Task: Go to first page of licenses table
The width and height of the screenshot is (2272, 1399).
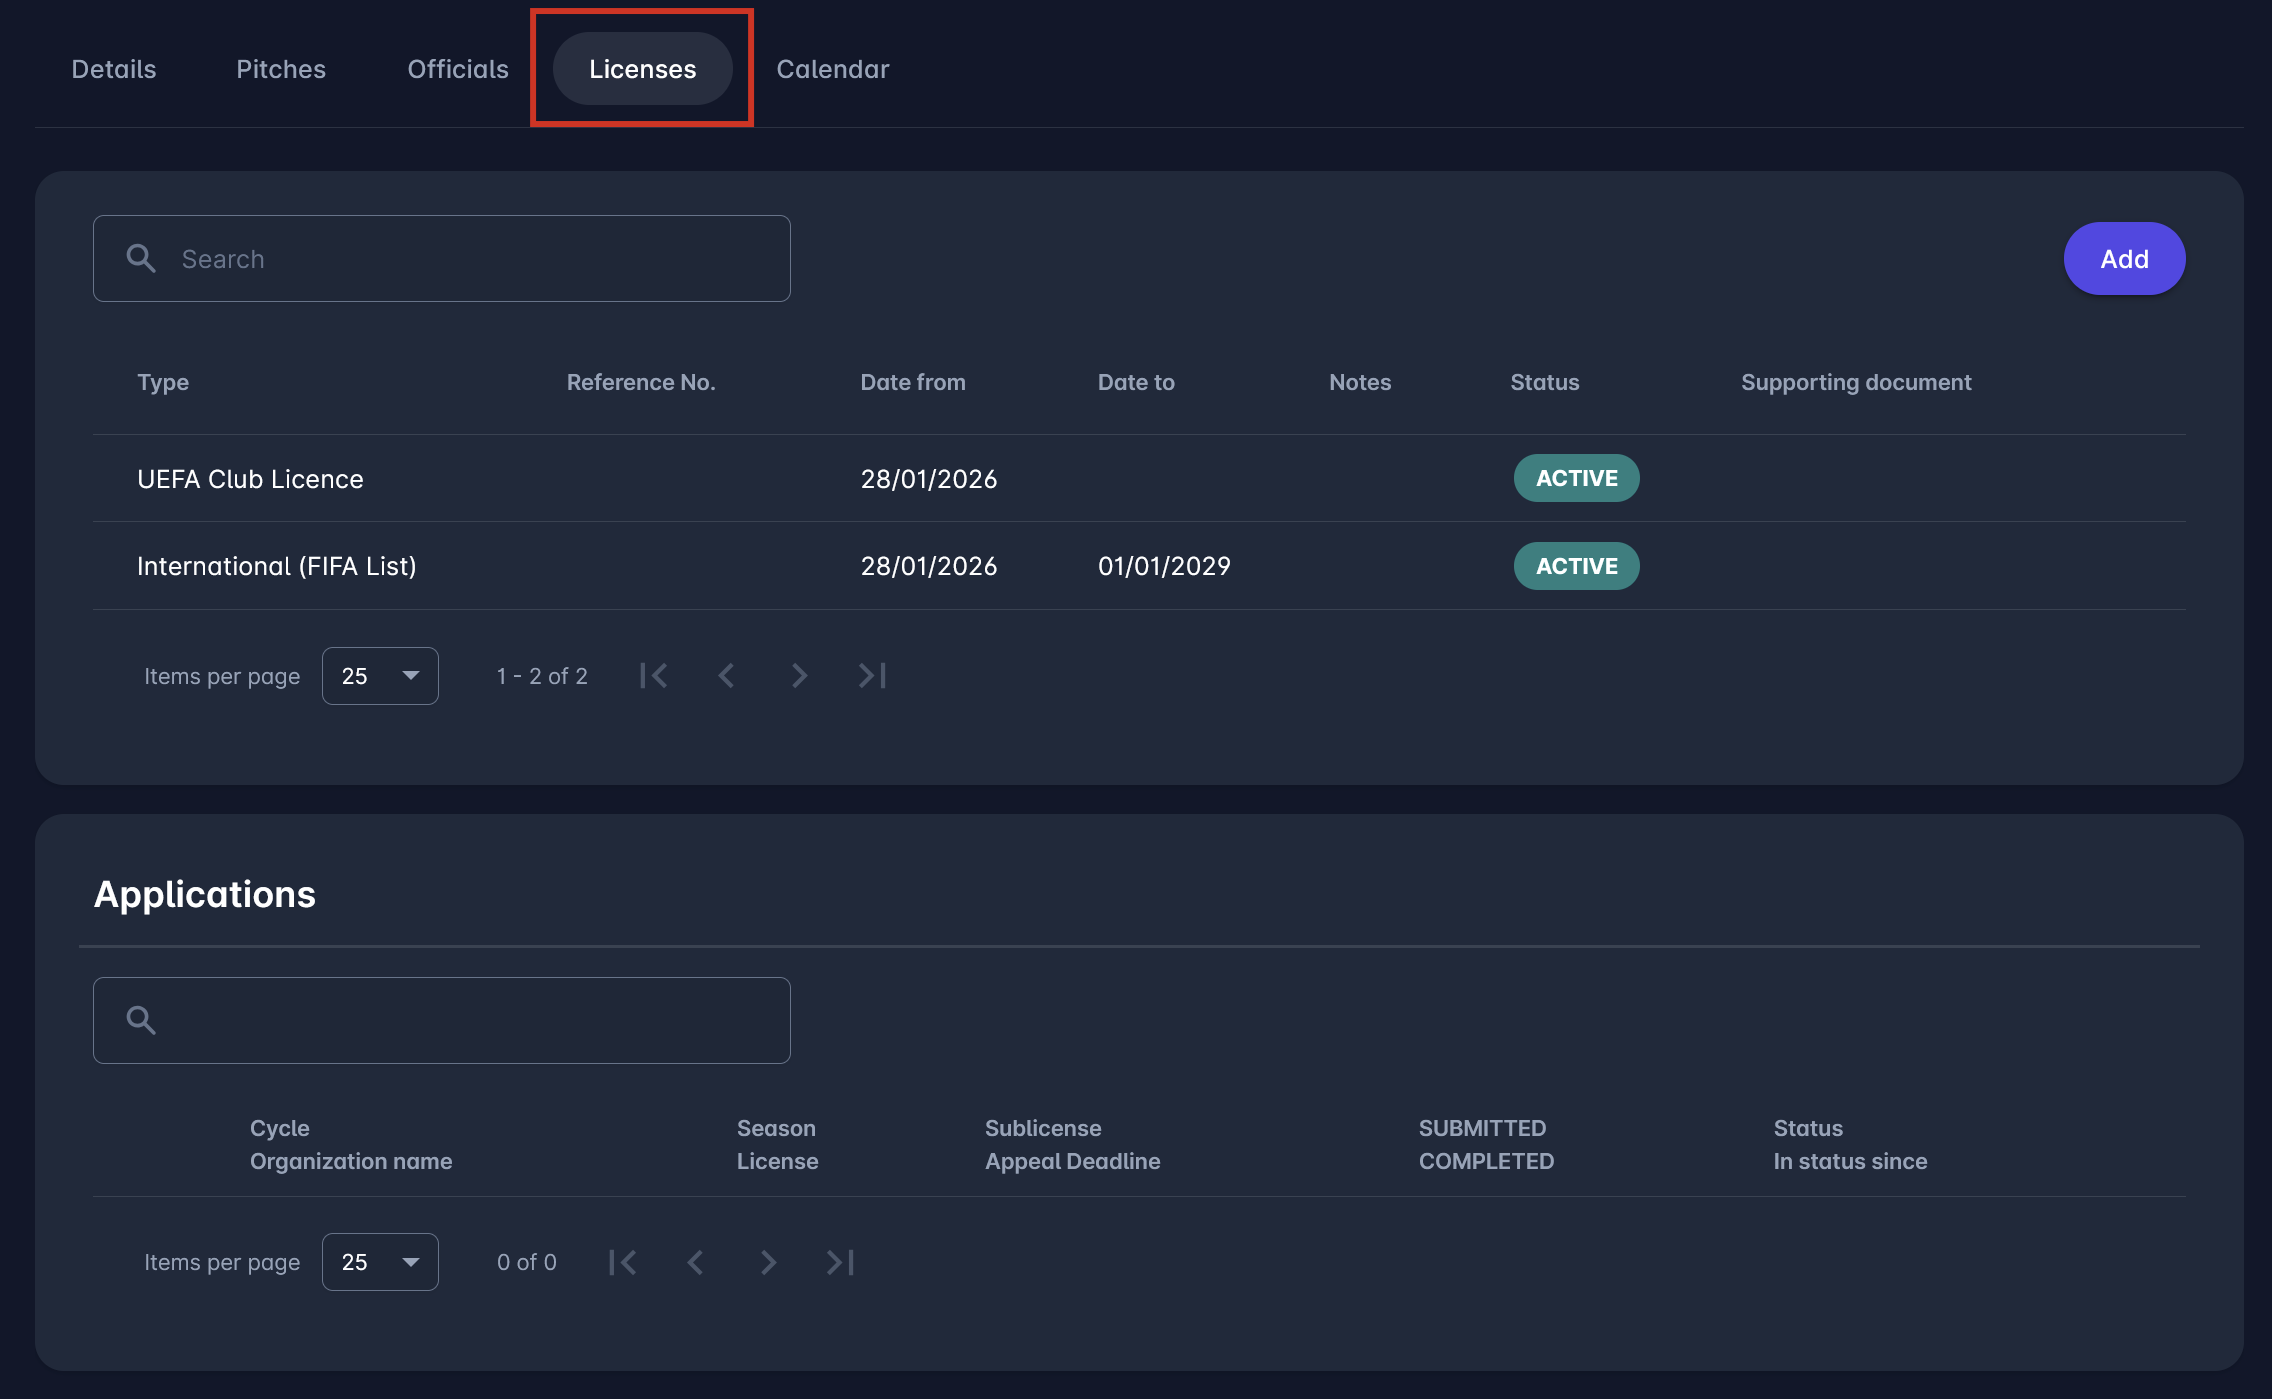Action: click(654, 676)
